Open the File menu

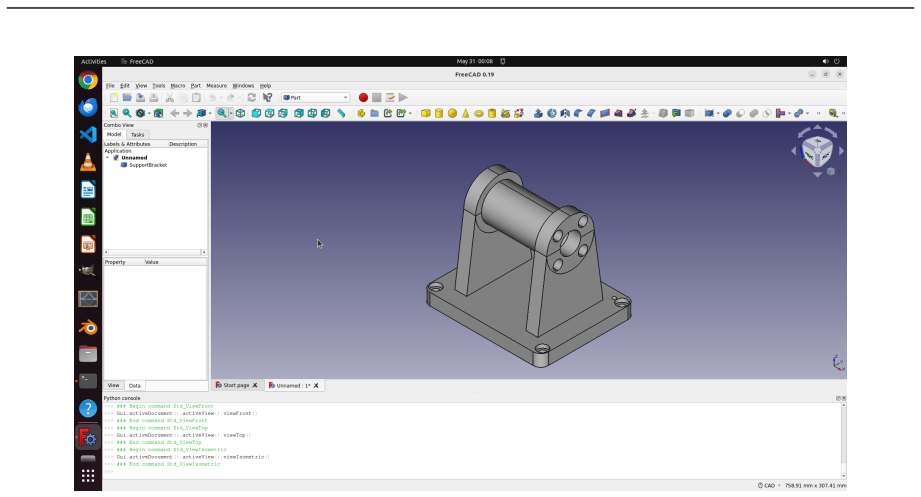pos(110,86)
